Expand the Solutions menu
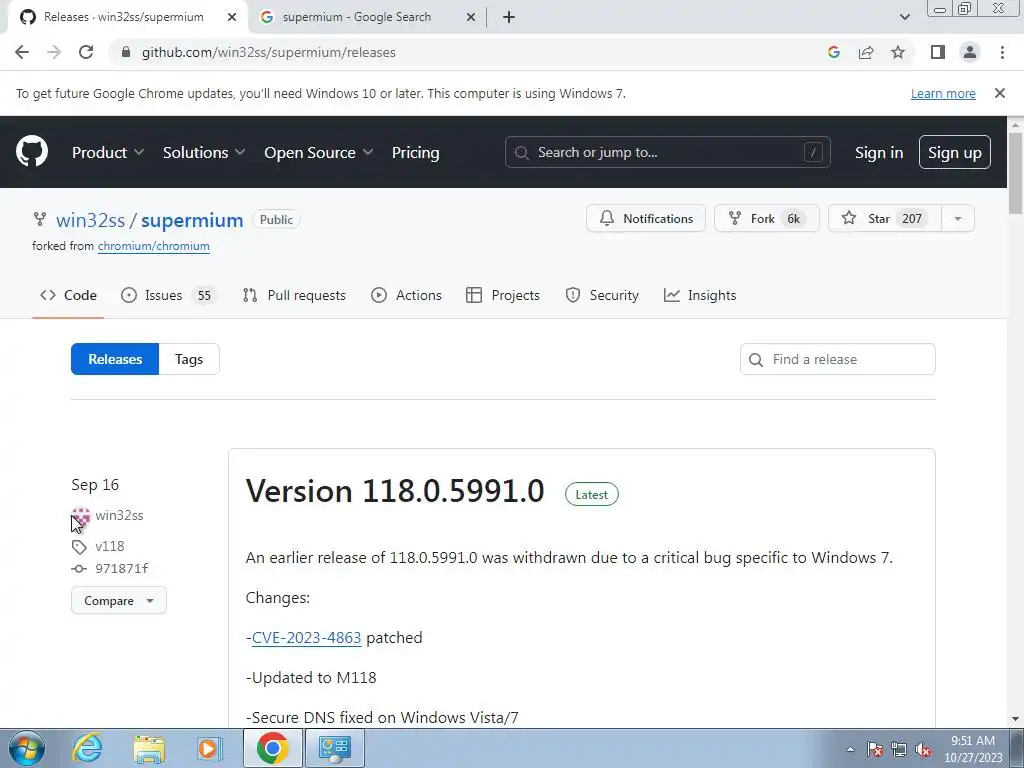 (204, 152)
